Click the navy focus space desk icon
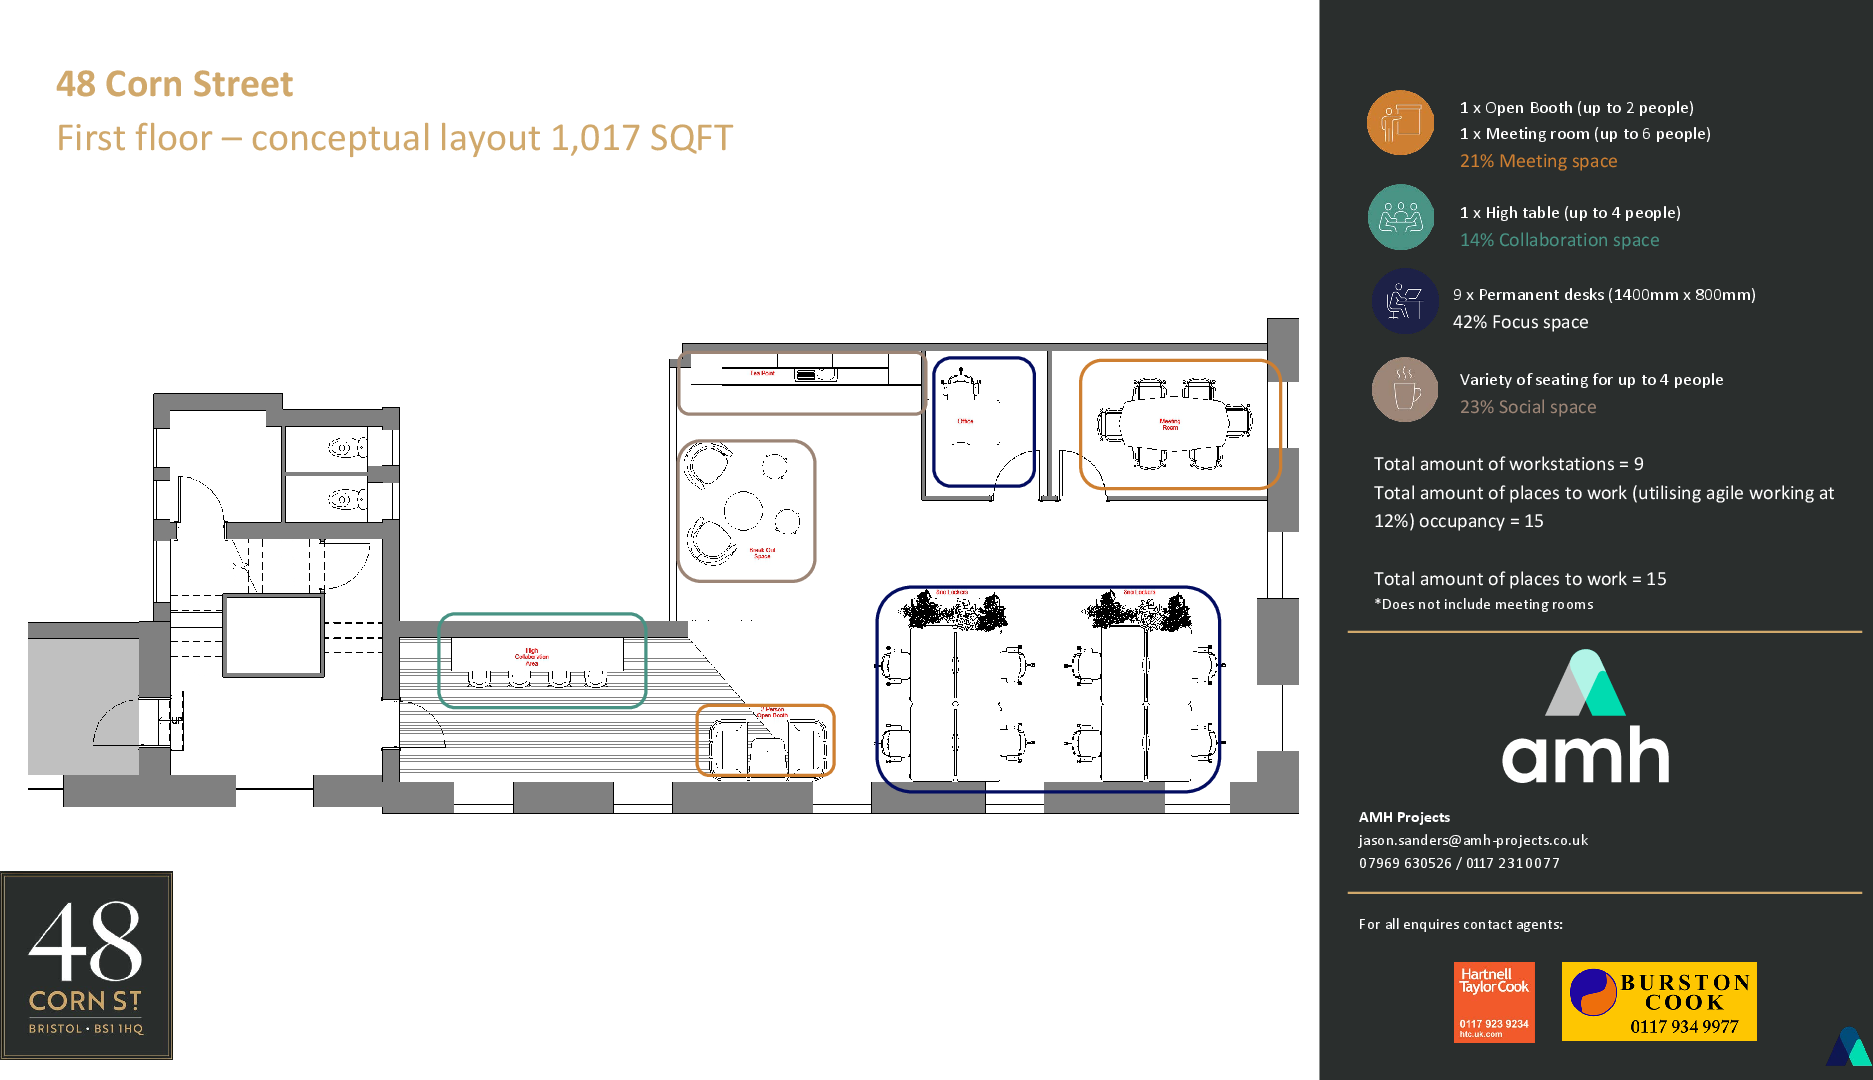Viewport: 1873px width, 1080px height. [x=1404, y=301]
